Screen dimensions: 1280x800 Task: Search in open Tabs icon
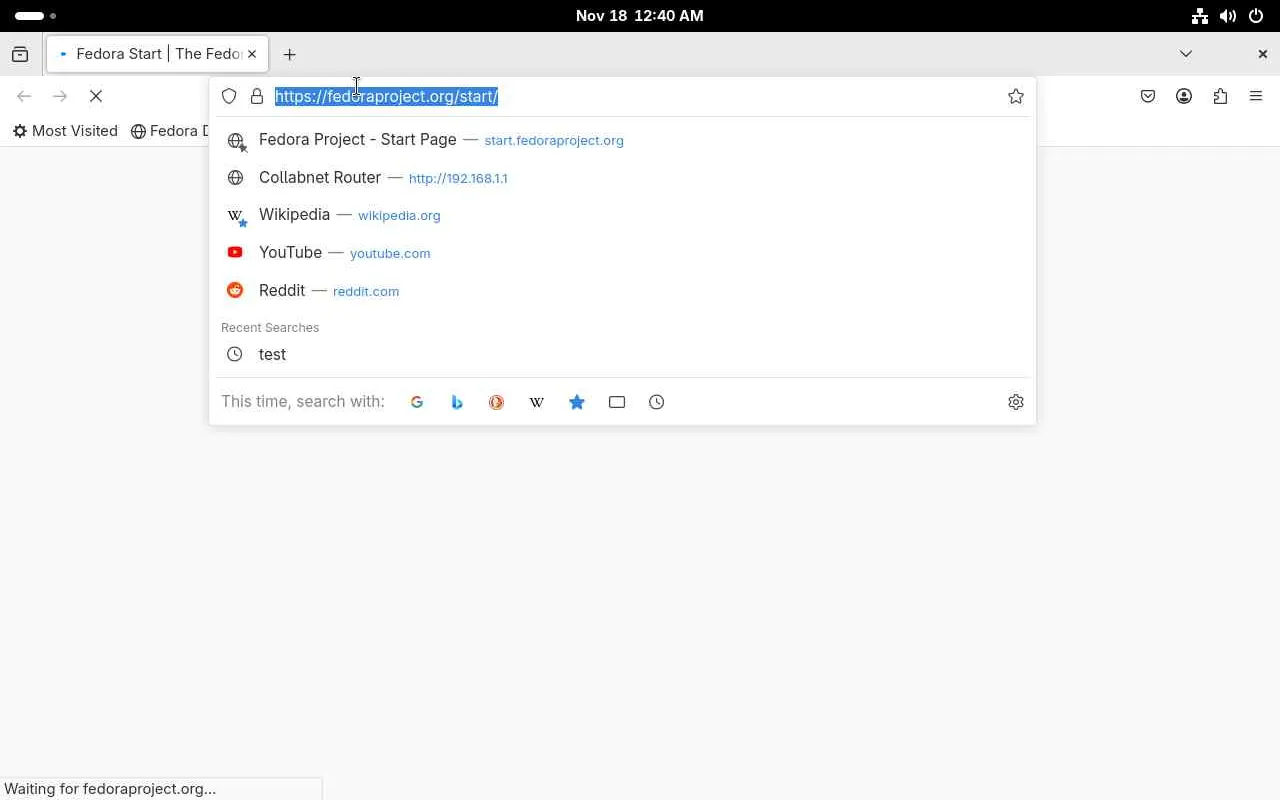coord(617,402)
